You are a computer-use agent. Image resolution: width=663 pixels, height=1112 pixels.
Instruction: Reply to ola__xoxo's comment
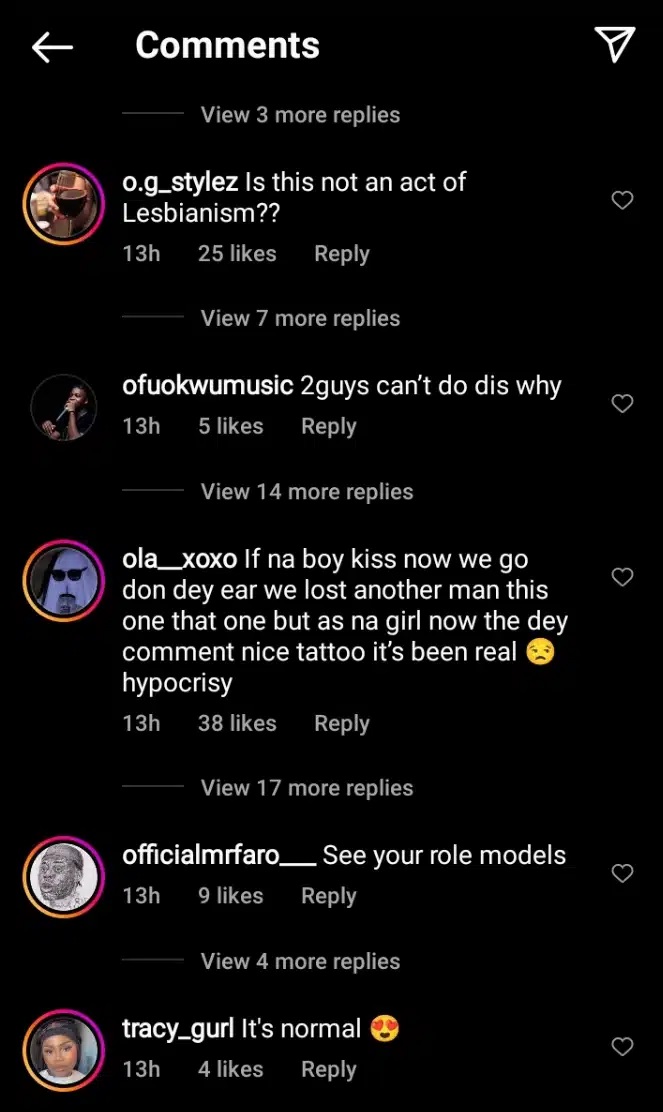pyautogui.click(x=342, y=723)
